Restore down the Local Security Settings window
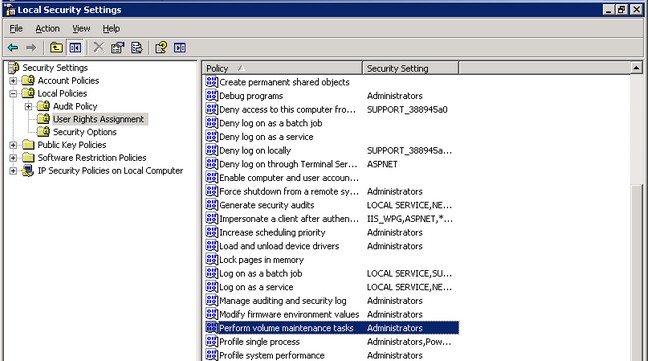The width and height of the screenshot is (648, 361). point(622,10)
